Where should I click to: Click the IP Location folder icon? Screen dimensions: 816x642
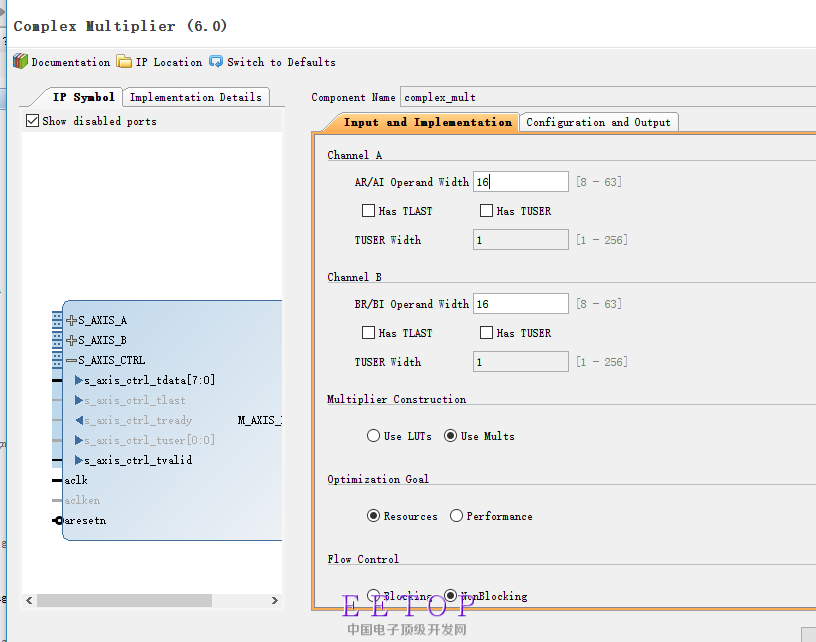point(124,62)
